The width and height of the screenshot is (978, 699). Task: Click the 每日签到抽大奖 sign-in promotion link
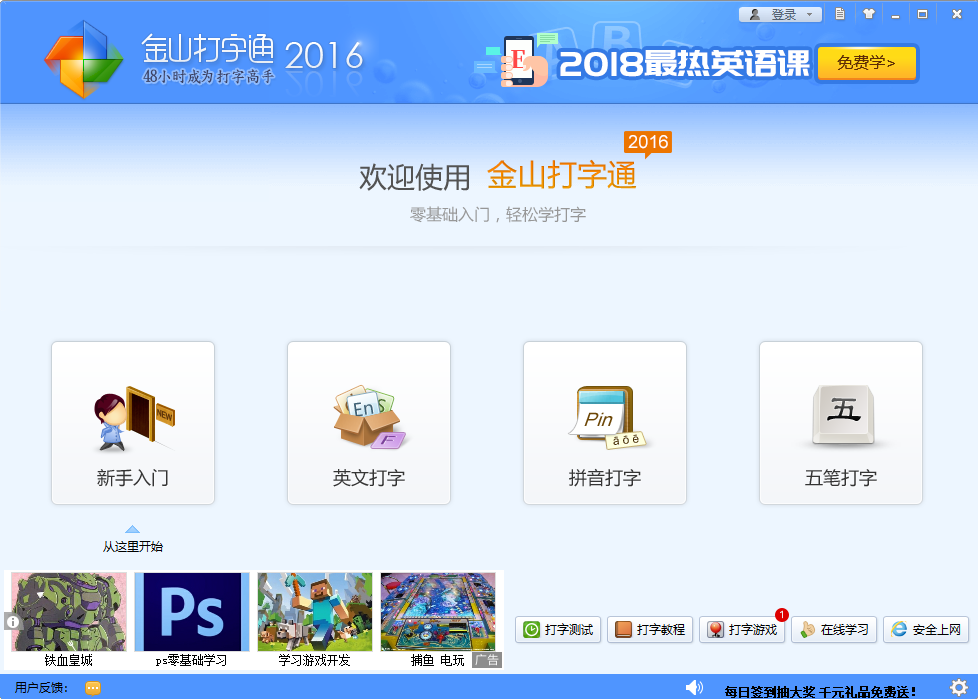click(x=820, y=692)
